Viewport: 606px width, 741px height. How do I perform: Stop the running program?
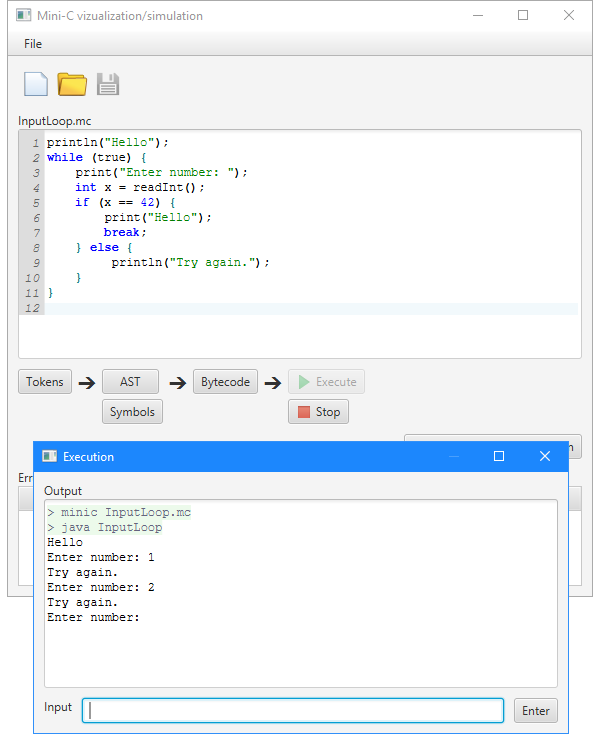tap(319, 412)
